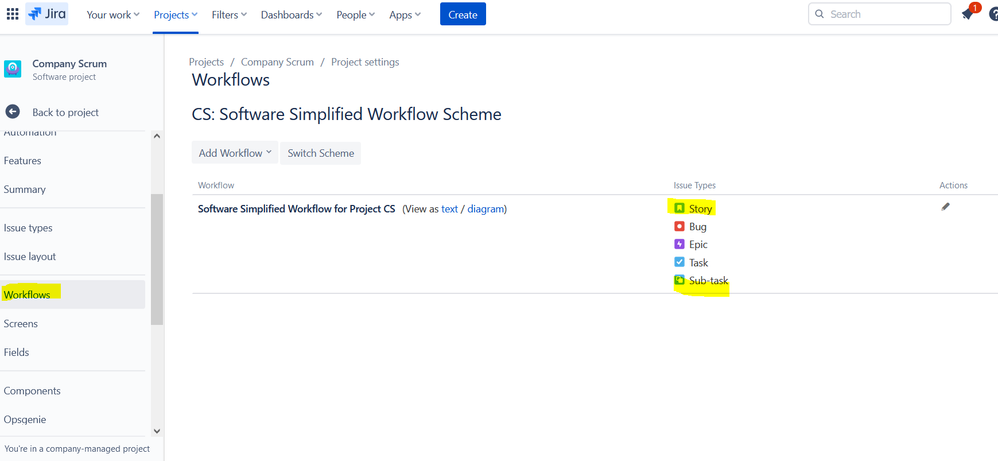Open the Dashboards dropdown

click(292, 15)
